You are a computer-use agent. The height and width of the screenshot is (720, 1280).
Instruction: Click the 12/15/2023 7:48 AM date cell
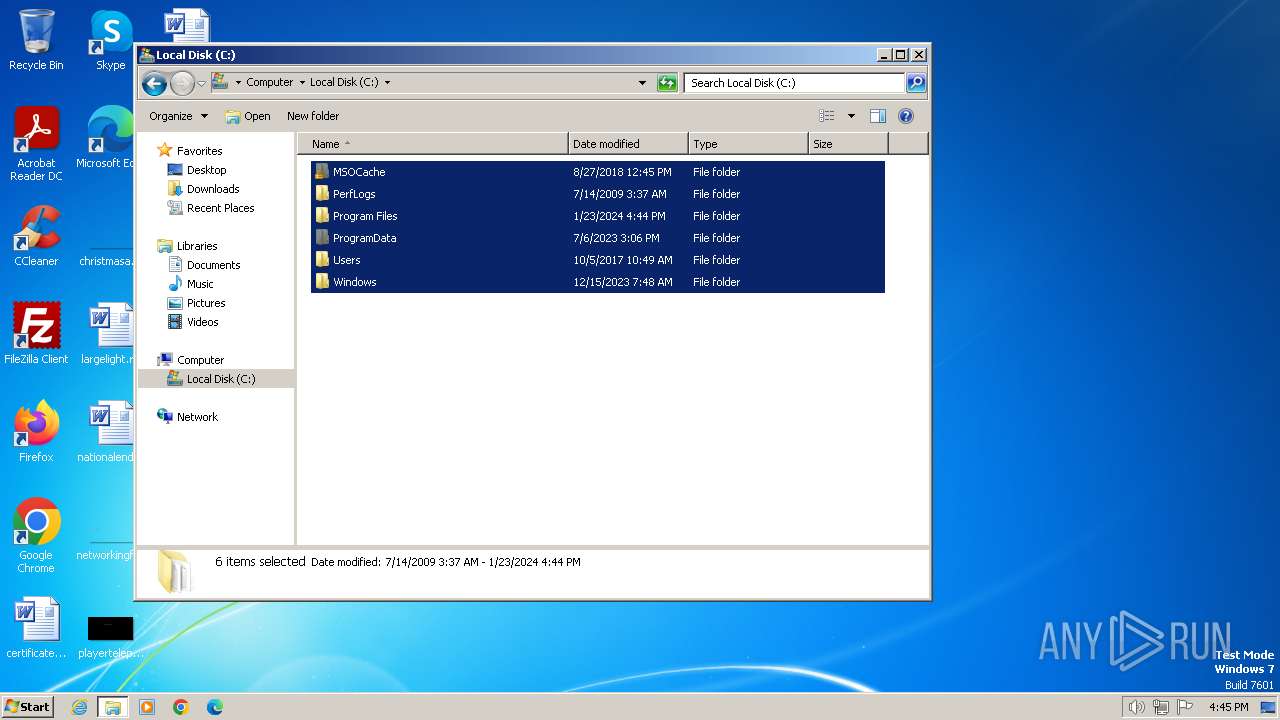(x=622, y=282)
